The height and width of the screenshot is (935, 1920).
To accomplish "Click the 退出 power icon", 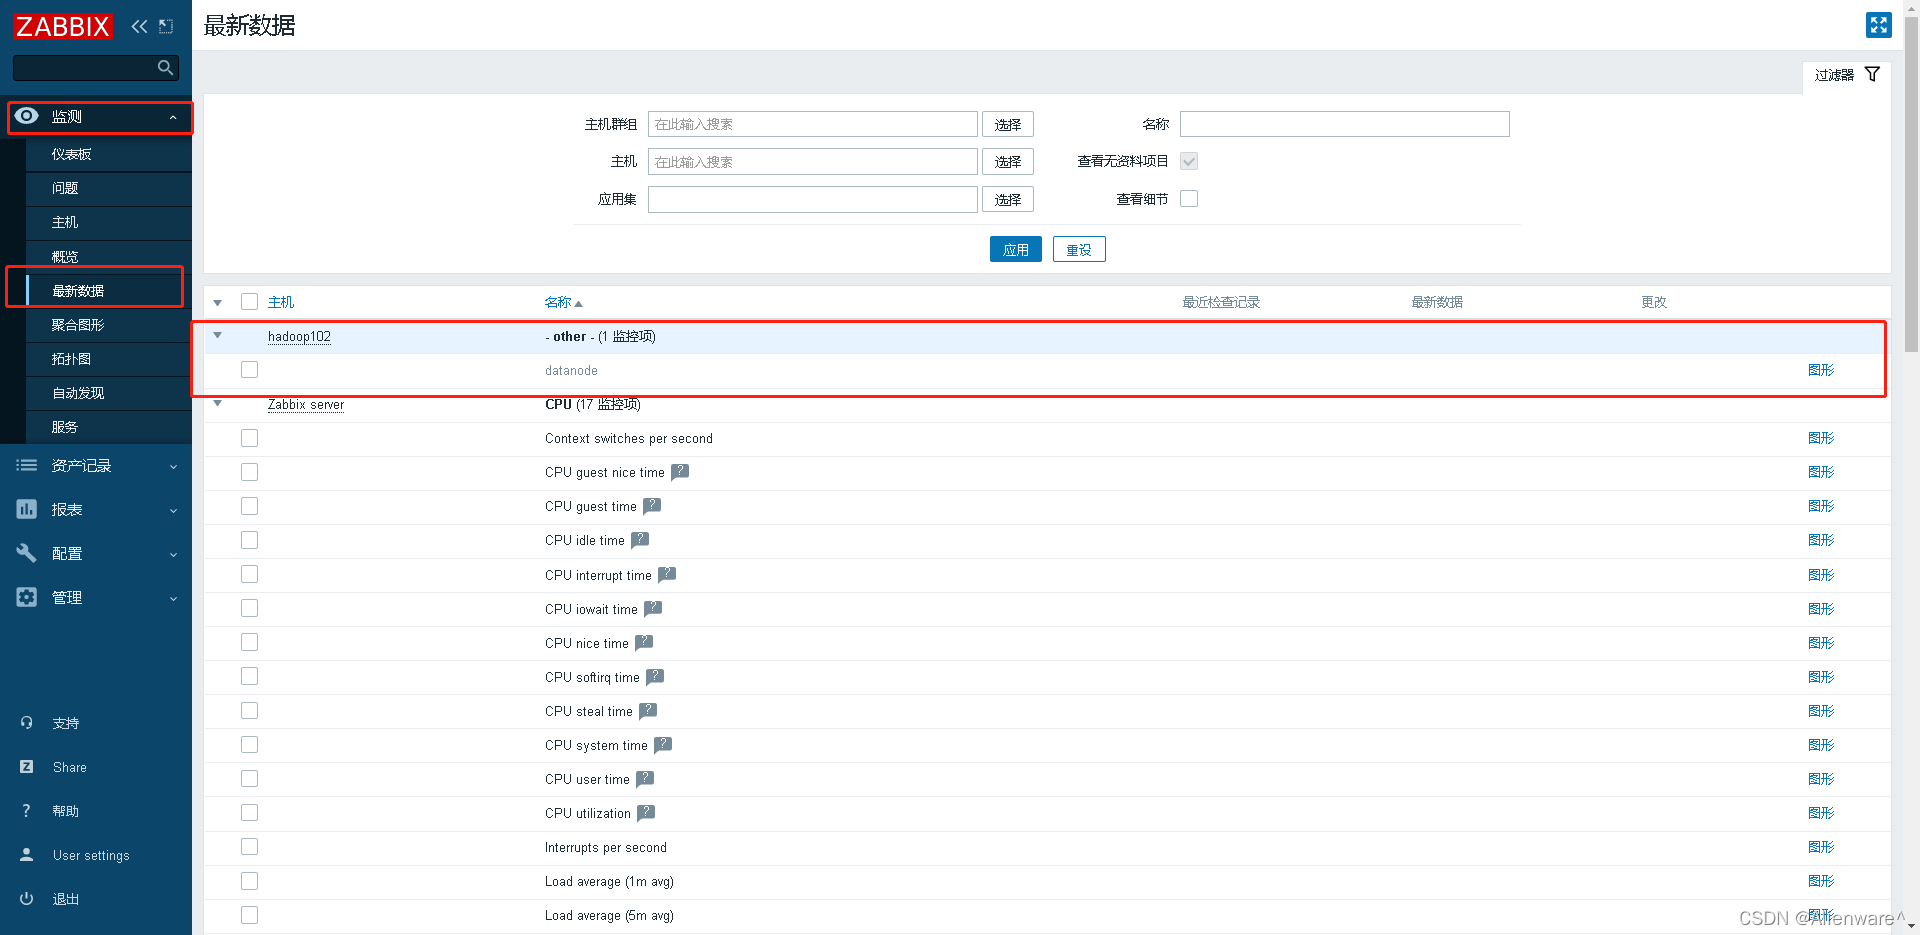I will pyautogui.click(x=27, y=899).
